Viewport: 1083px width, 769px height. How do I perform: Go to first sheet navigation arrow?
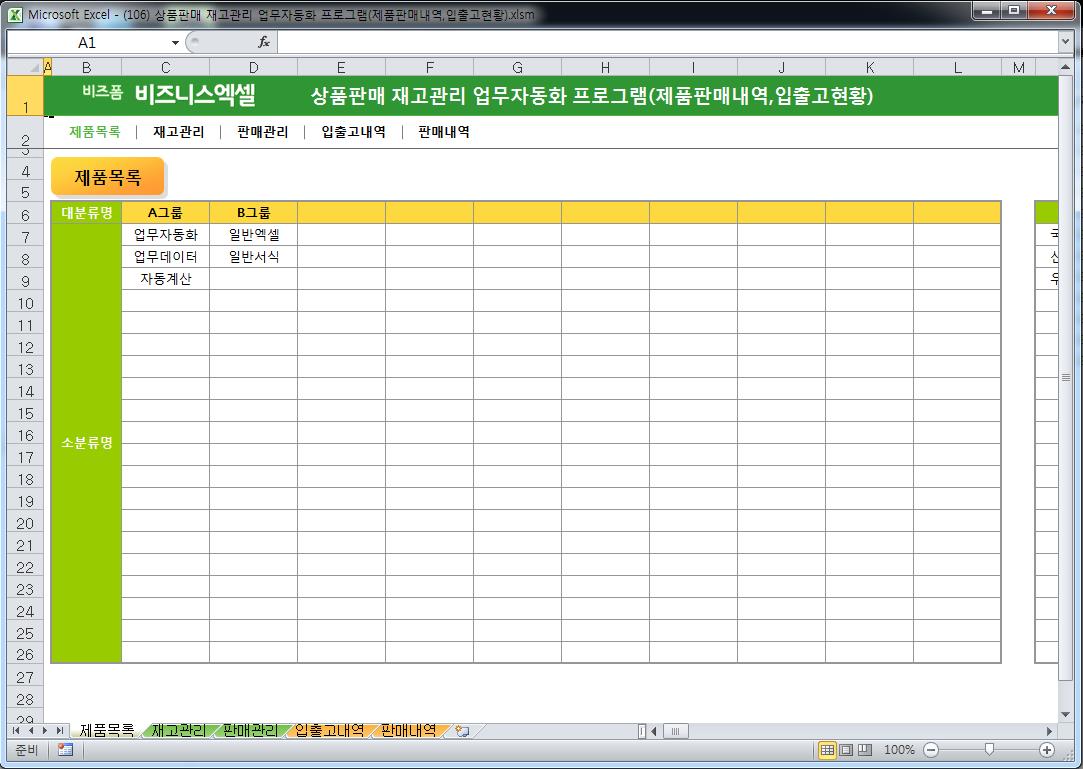[16, 730]
